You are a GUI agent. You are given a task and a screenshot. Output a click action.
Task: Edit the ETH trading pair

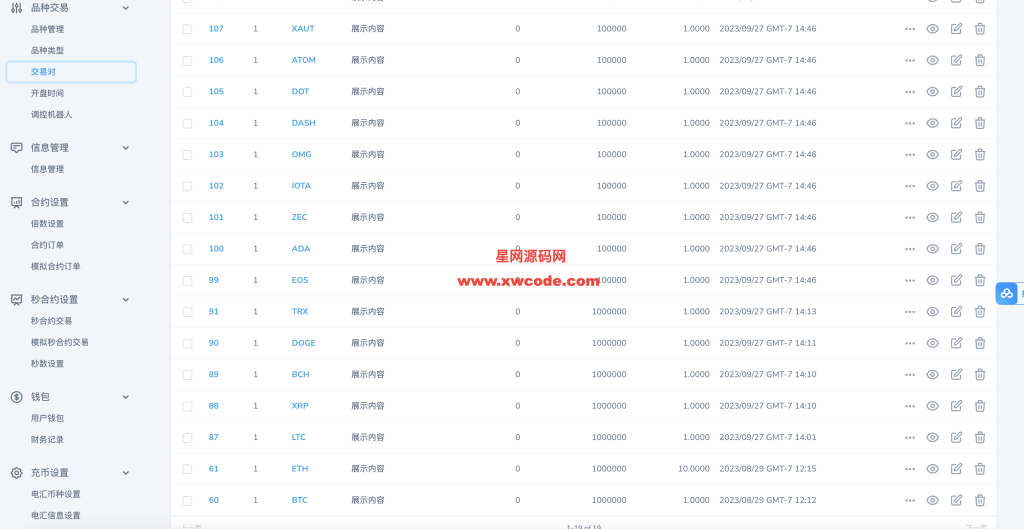pyautogui.click(x=956, y=469)
